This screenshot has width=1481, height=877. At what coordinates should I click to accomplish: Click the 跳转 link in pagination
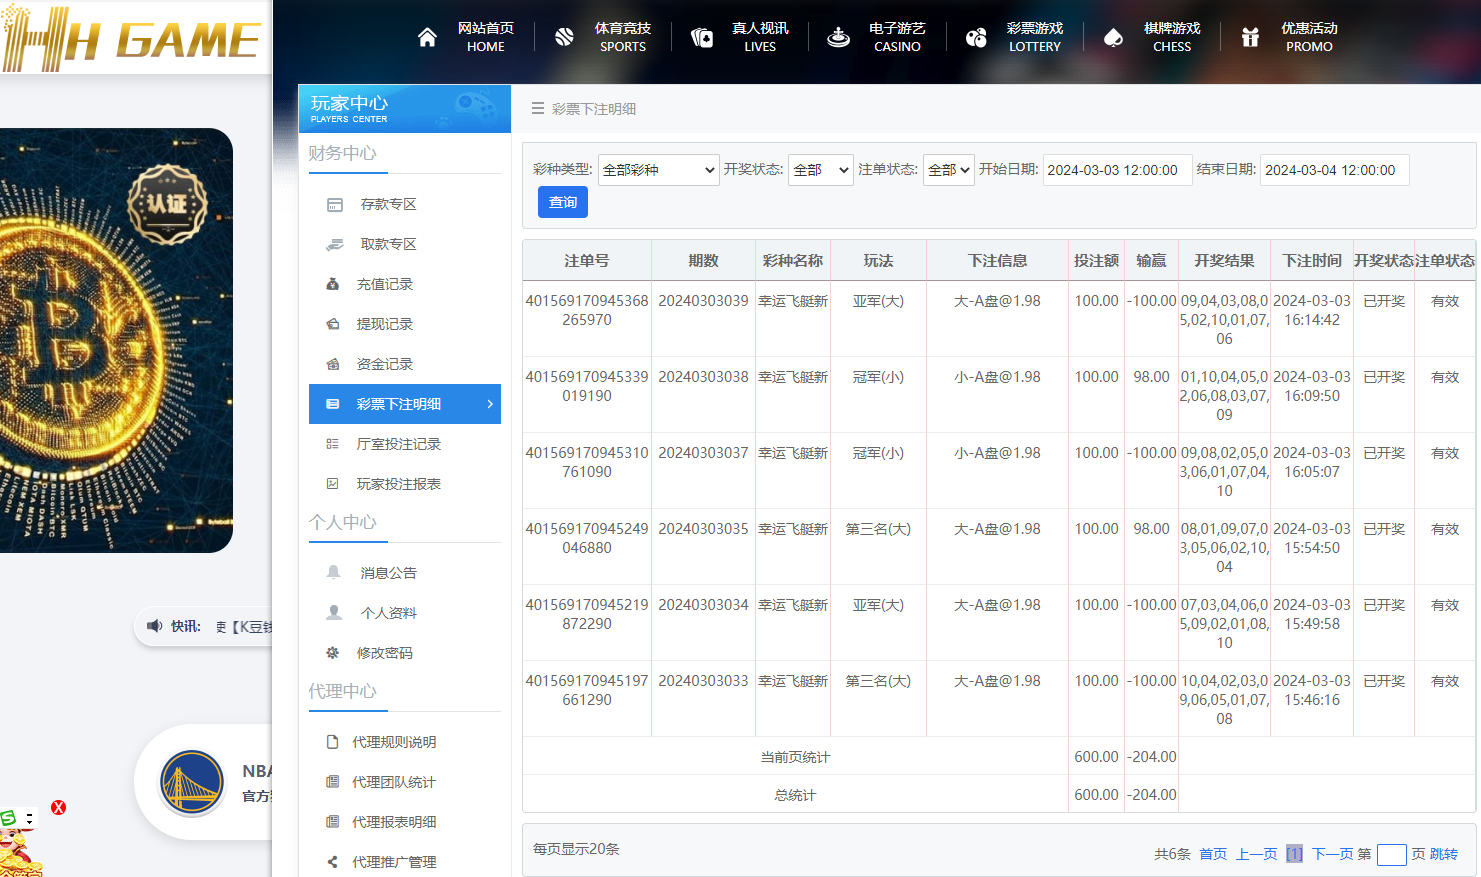(1443, 854)
